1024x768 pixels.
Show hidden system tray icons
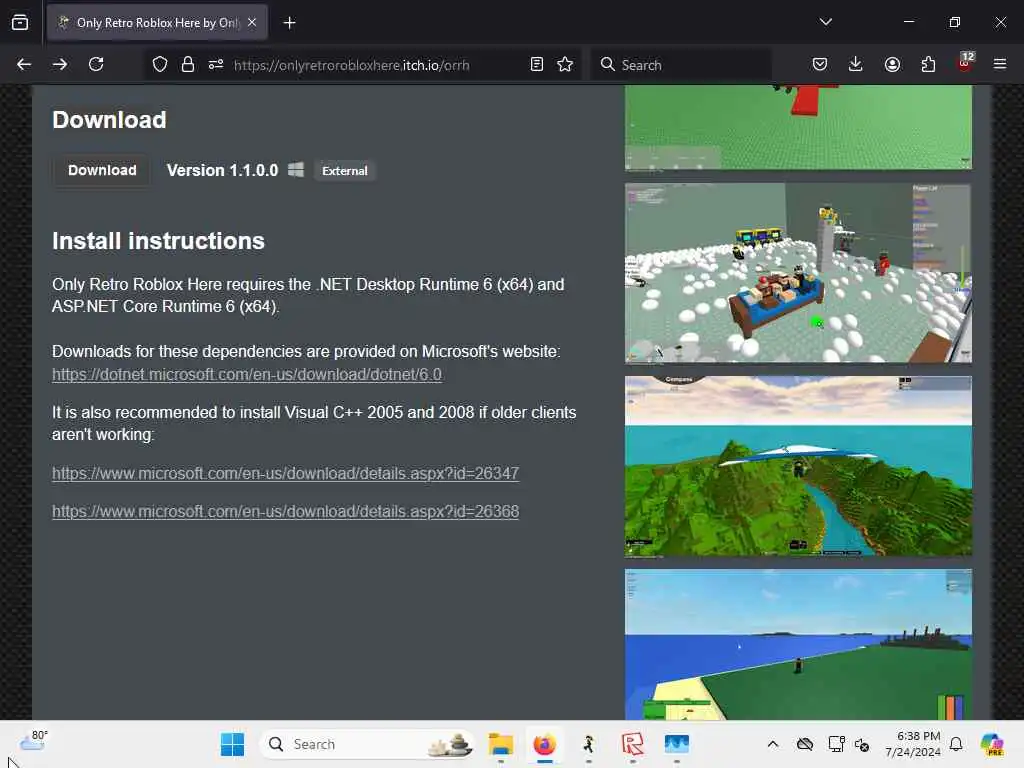(773, 744)
